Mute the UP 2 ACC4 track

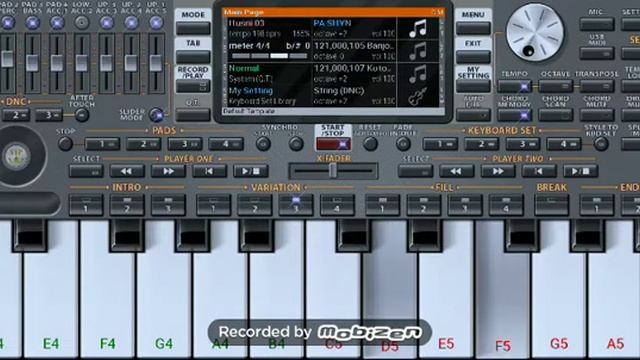(x=131, y=23)
